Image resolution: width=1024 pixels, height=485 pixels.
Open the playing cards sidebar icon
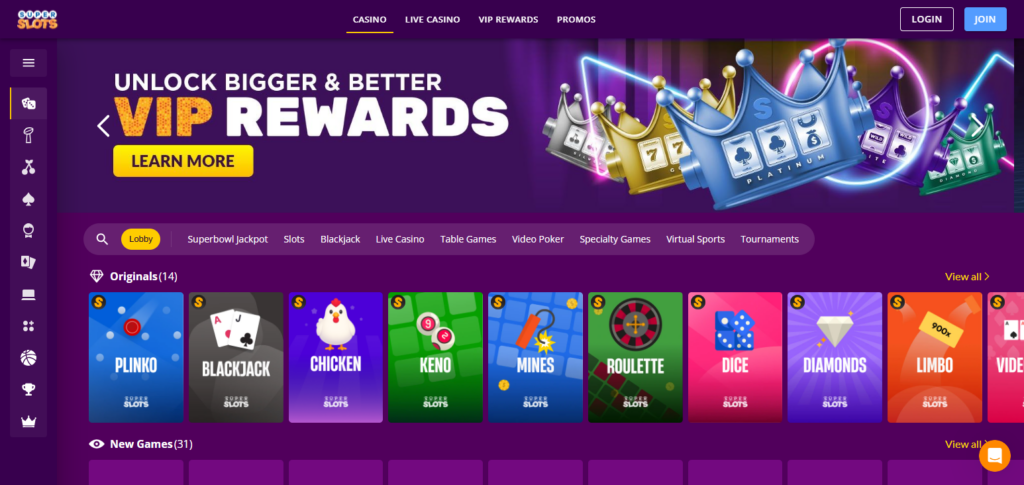(x=28, y=262)
